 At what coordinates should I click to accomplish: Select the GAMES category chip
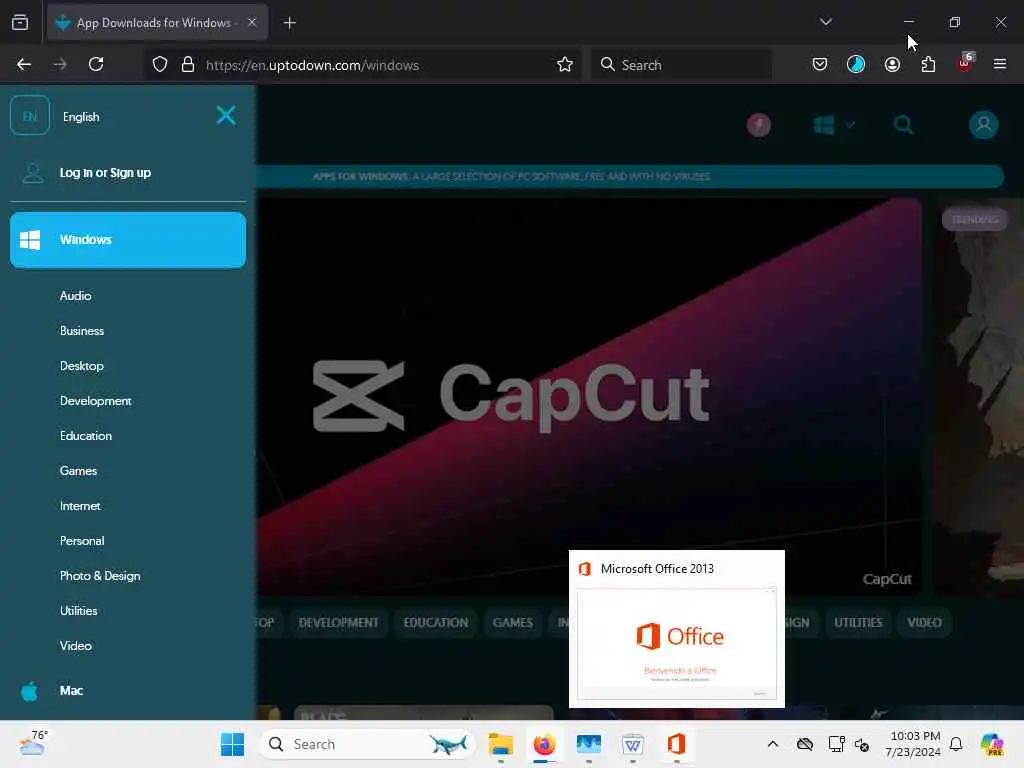point(513,622)
